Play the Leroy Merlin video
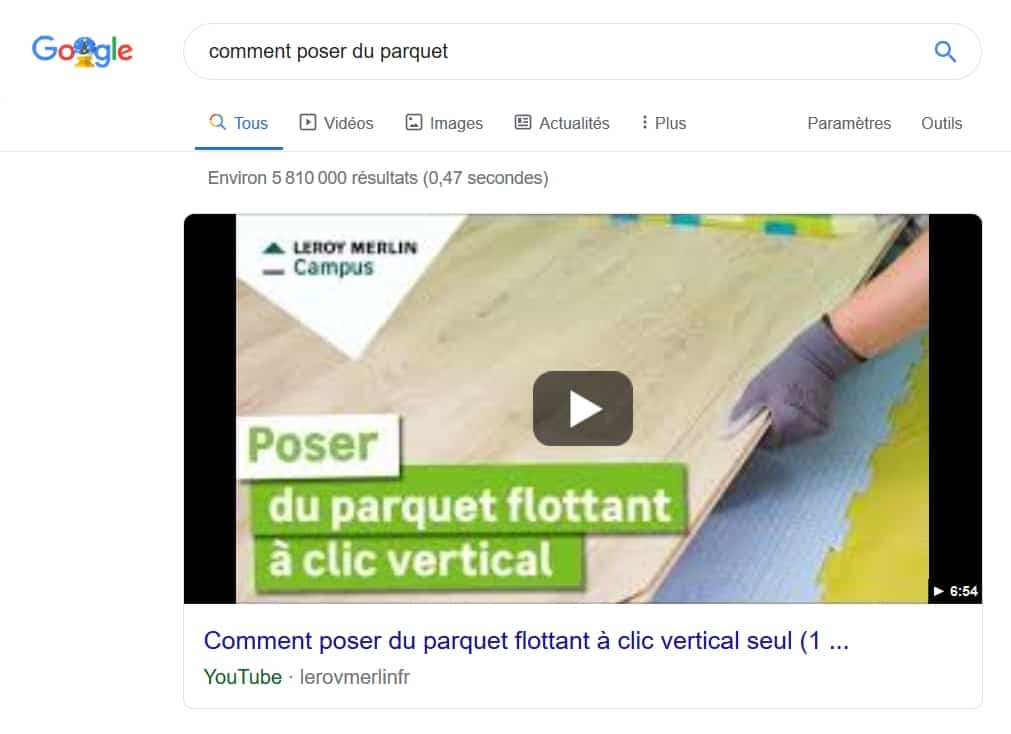The width and height of the screenshot is (1011, 734). pos(582,408)
